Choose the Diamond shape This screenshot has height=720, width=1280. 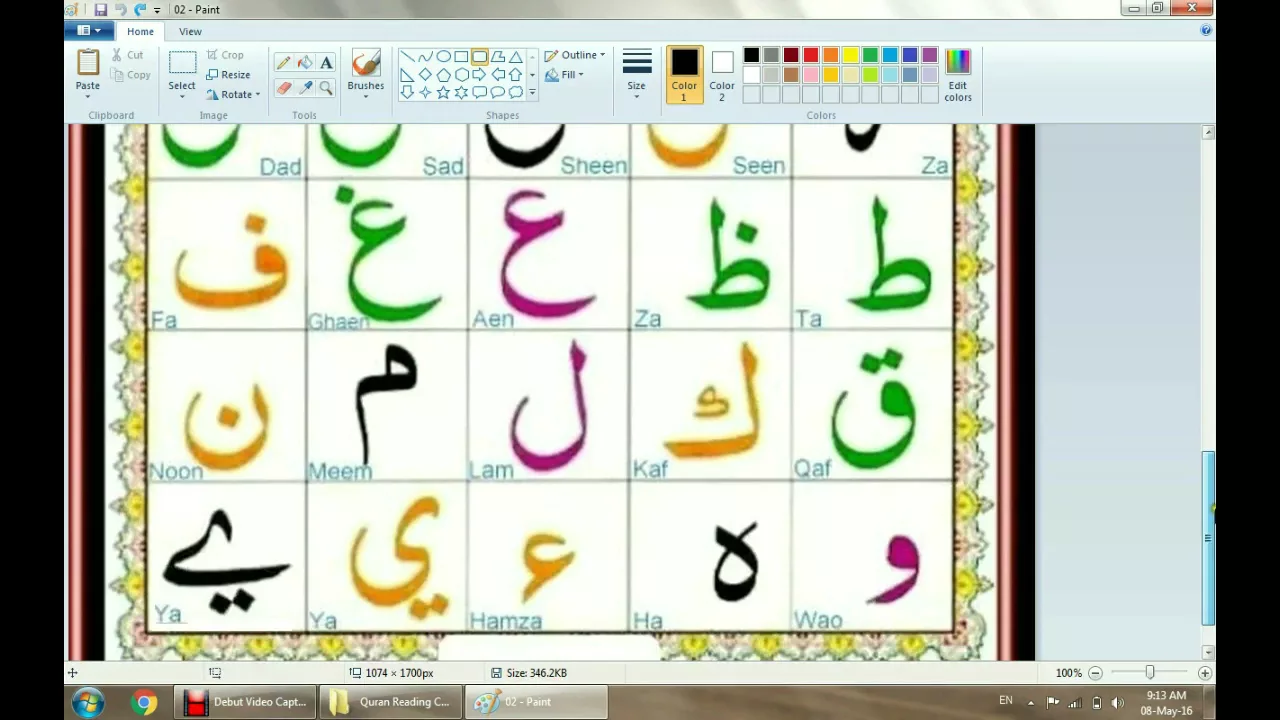425,75
